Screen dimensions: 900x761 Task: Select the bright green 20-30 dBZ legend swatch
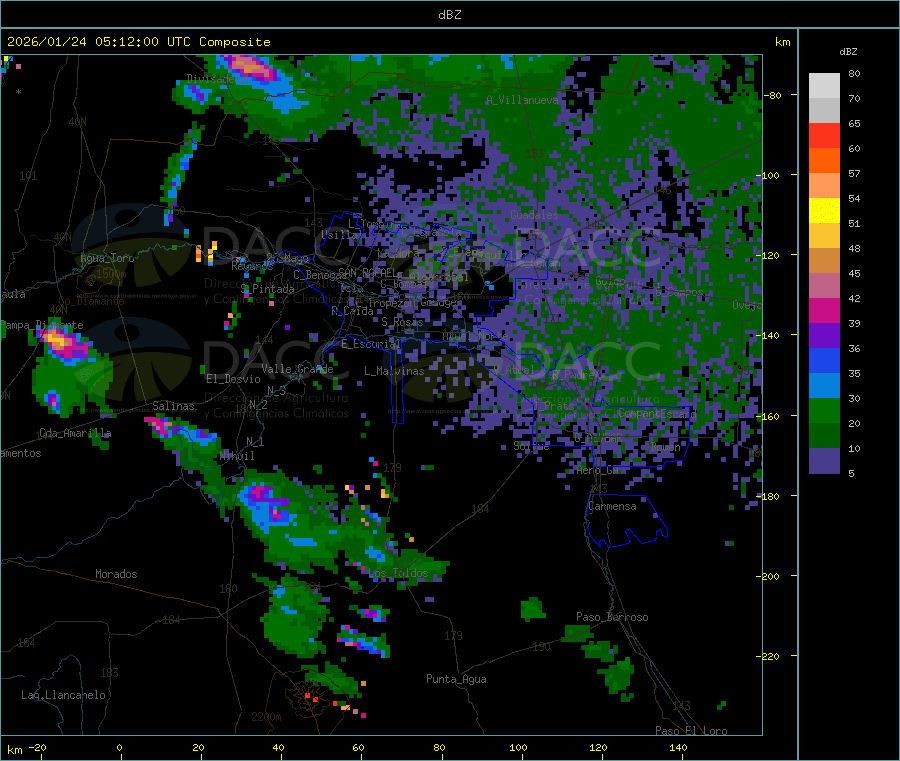[x=824, y=411]
